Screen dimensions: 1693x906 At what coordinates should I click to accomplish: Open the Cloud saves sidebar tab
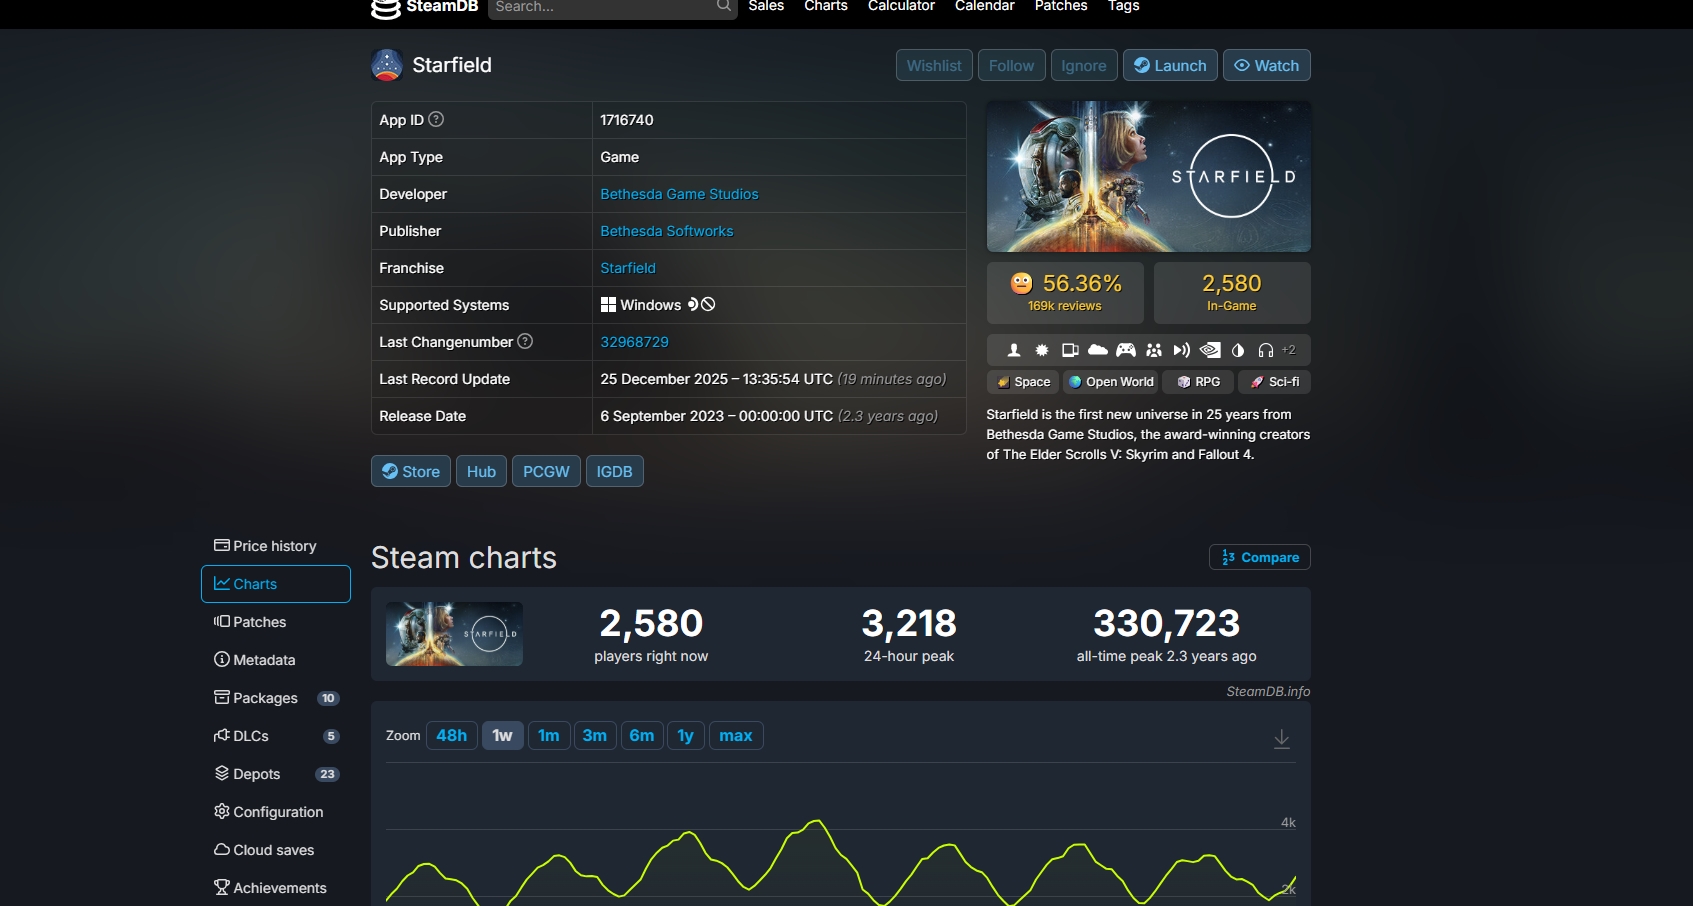pos(276,850)
